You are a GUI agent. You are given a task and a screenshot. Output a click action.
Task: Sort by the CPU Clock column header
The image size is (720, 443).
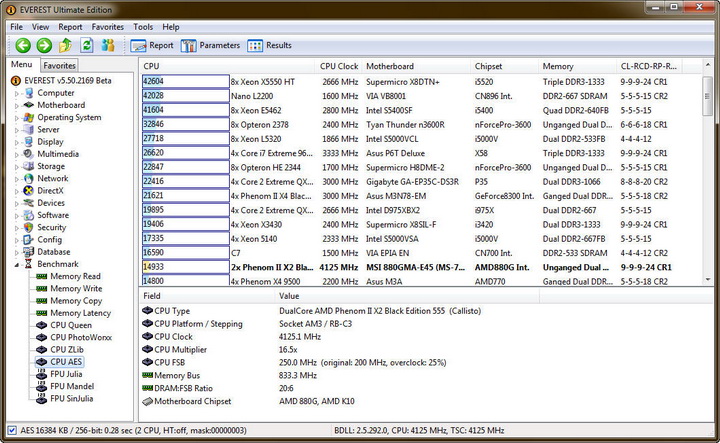coord(339,66)
